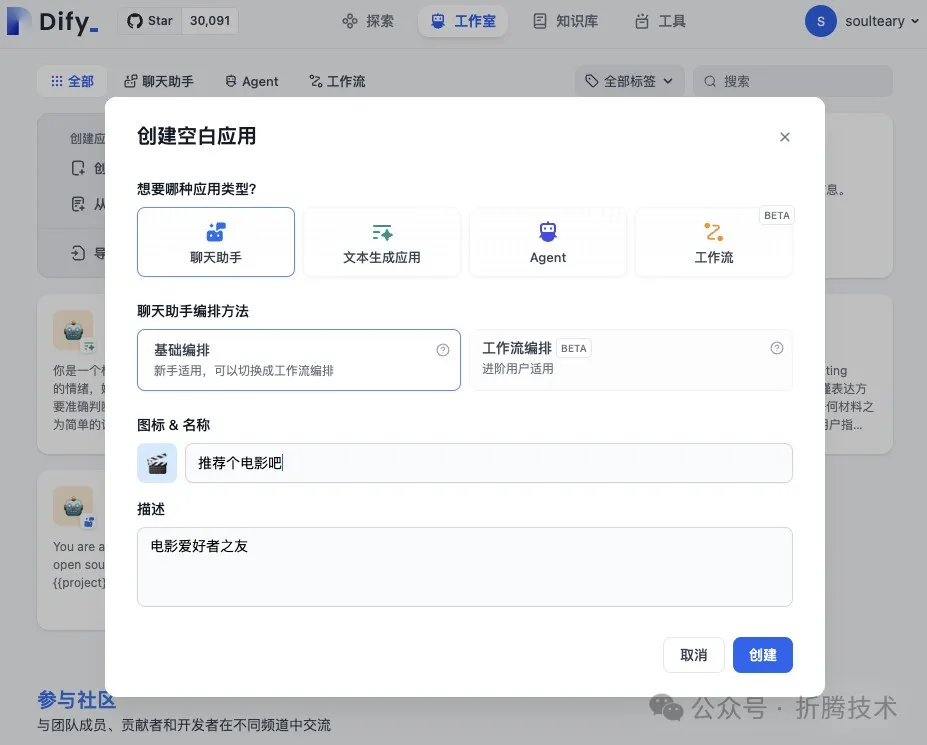Switch to the 工作室 tab
The width and height of the screenshot is (927, 745).
click(463, 21)
